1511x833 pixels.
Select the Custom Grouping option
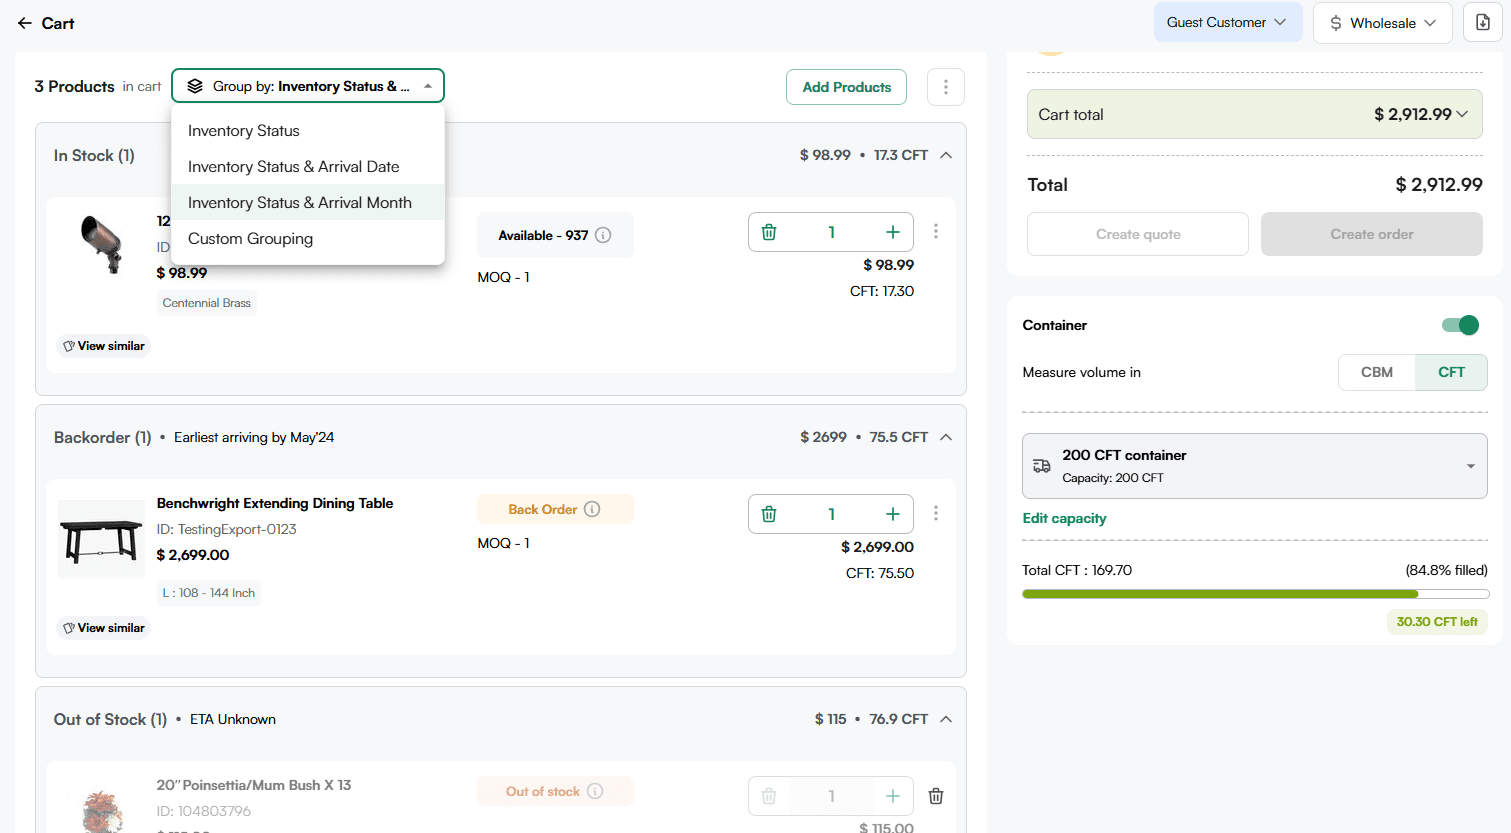pyautogui.click(x=250, y=239)
